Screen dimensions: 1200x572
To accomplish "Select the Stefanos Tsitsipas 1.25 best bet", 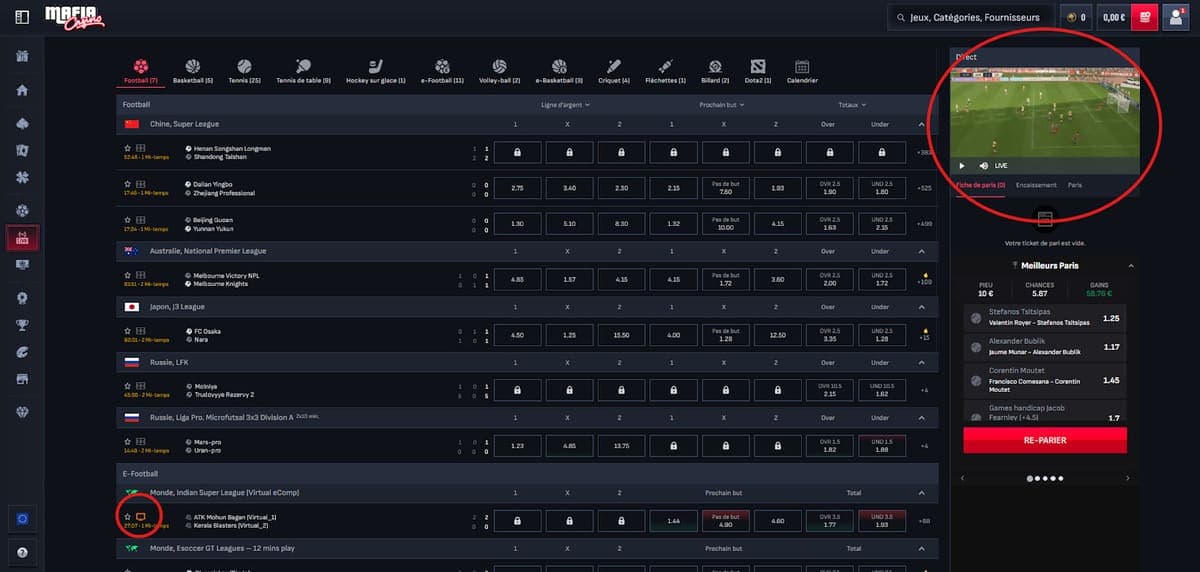I will (1047, 318).
